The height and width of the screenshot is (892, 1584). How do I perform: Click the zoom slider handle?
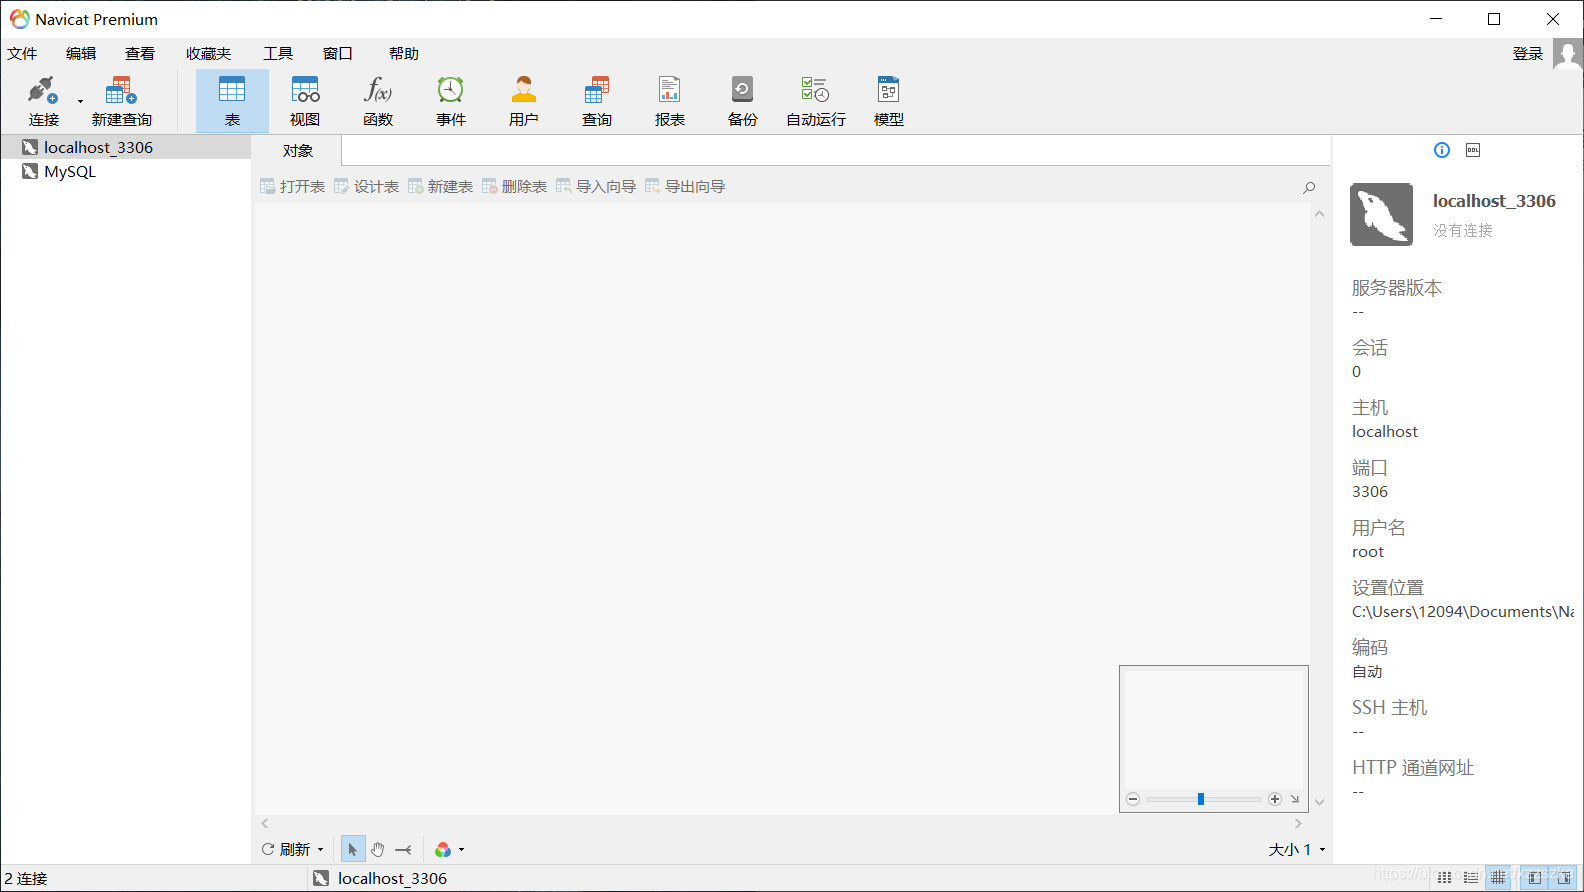(x=1201, y=799)
